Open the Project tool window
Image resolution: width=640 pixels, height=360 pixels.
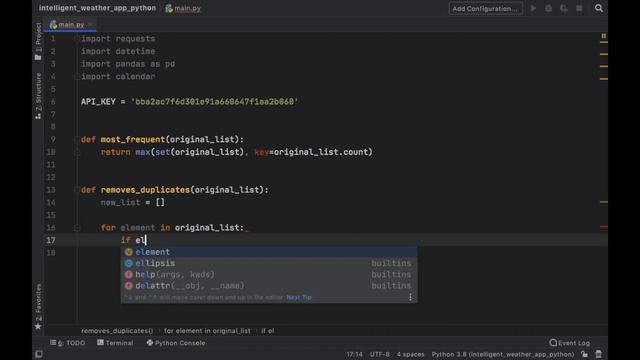pyautogui.click(x=38, y=41)
